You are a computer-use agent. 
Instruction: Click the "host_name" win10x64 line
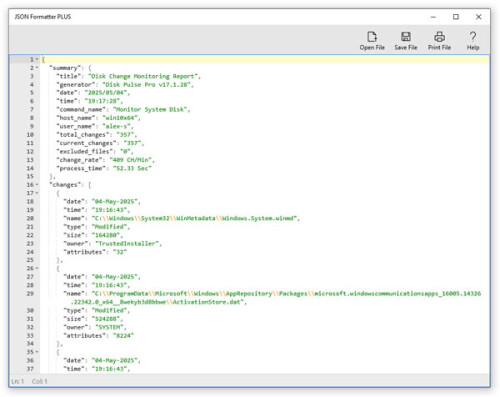tap(98, 118)
